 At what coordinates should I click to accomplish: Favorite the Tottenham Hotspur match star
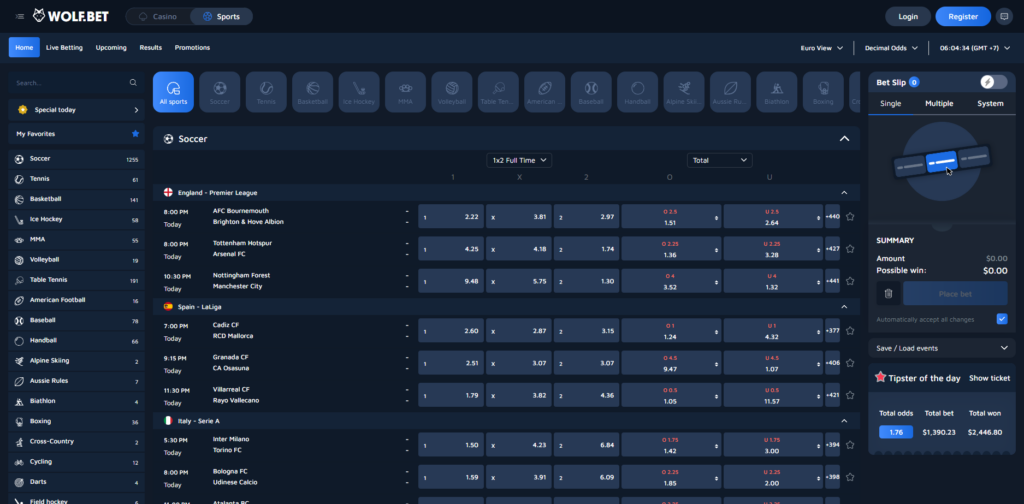(x=850, y=249)
